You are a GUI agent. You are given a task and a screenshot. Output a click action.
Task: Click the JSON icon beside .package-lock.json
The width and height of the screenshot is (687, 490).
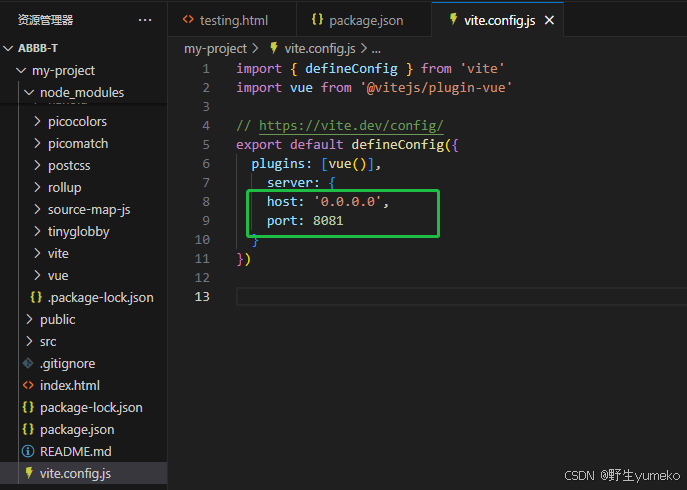click(x=36, y=297)
